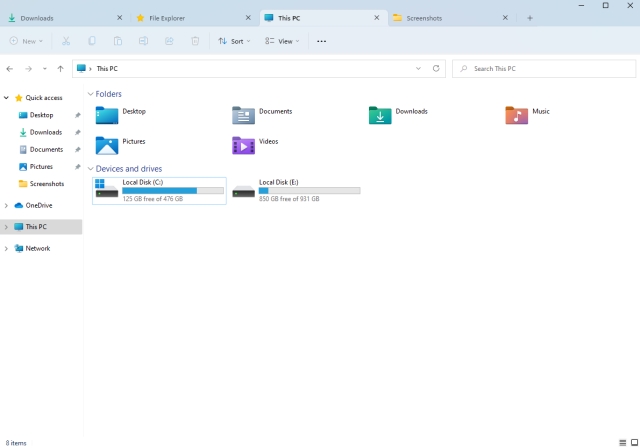640x448 pixels.
Task: Expand address bar history dropdown
Action: tap(418, 69)
